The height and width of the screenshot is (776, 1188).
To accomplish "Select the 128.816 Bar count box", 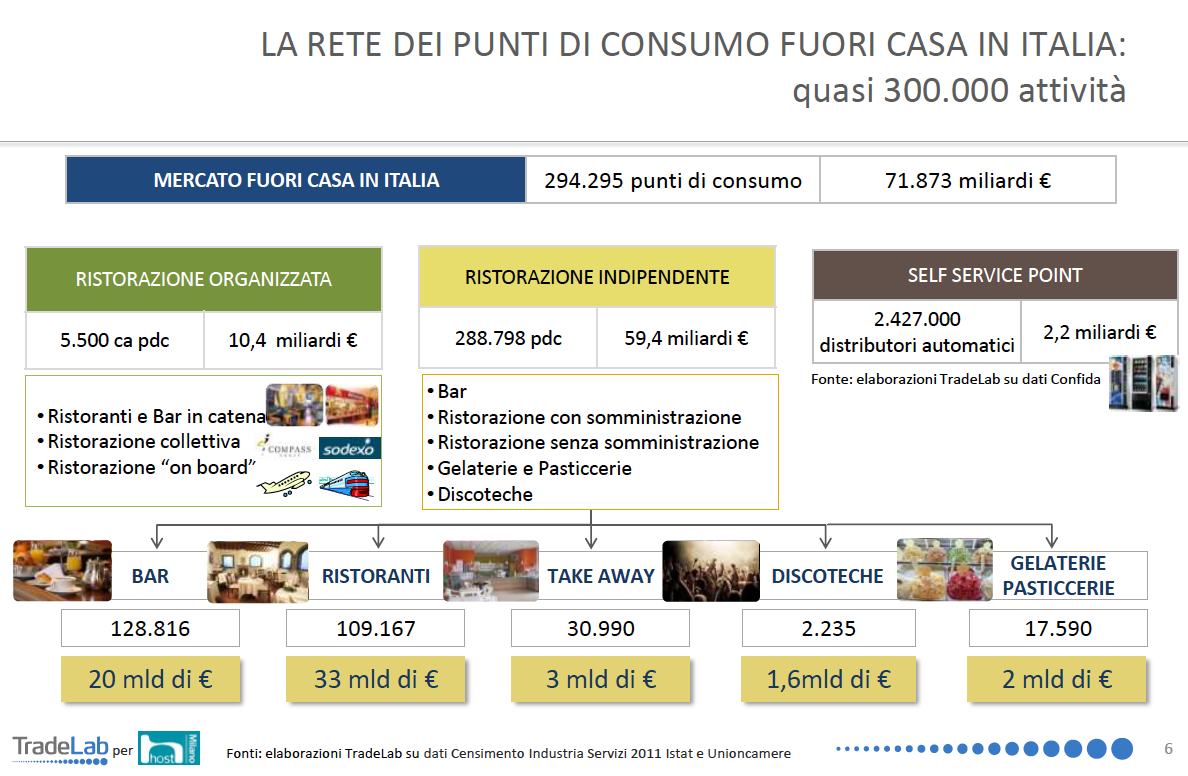I will point(150,629).
